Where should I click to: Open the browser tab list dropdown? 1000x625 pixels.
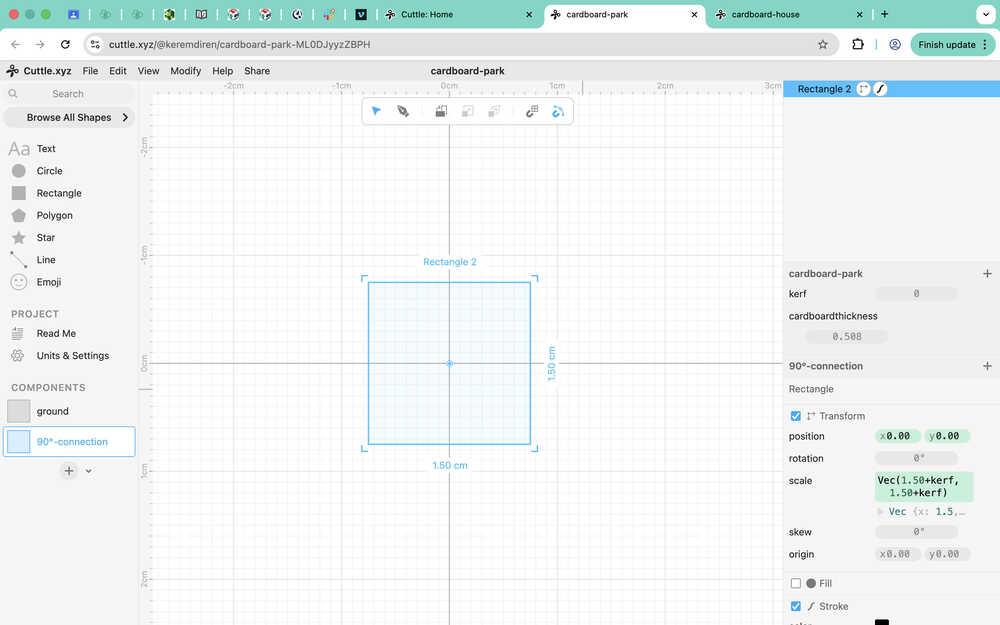(985, 14)
